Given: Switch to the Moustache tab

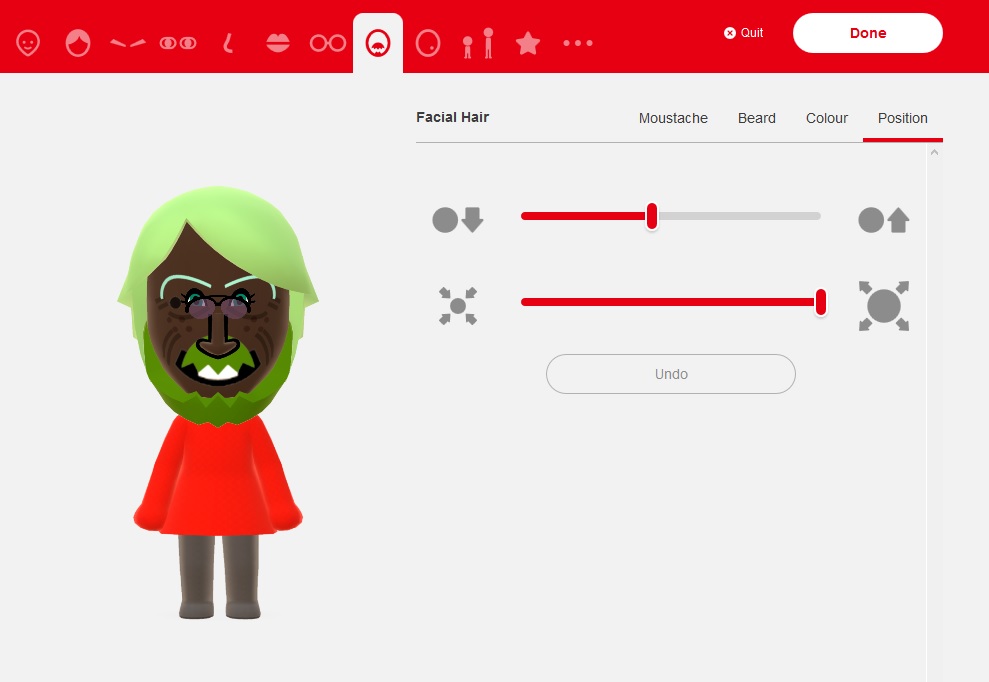Looking at the screenshot, I should click(x=673, y=118).
